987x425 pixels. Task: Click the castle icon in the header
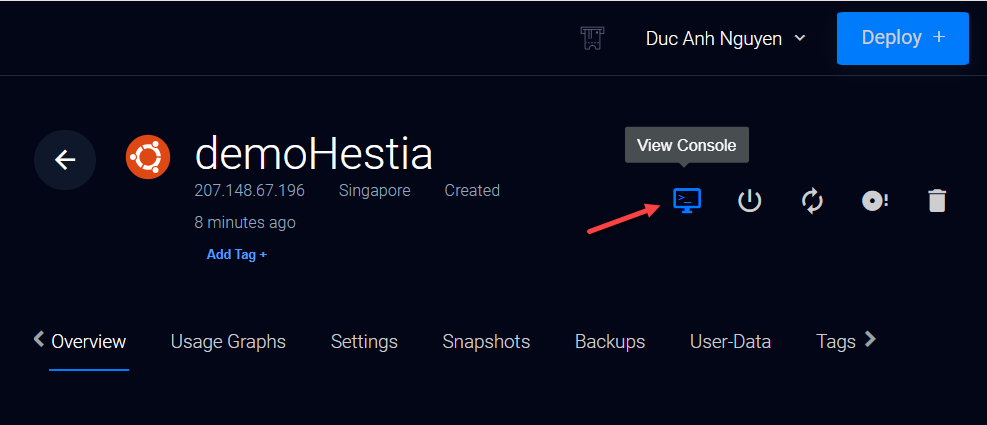(593, 38)
